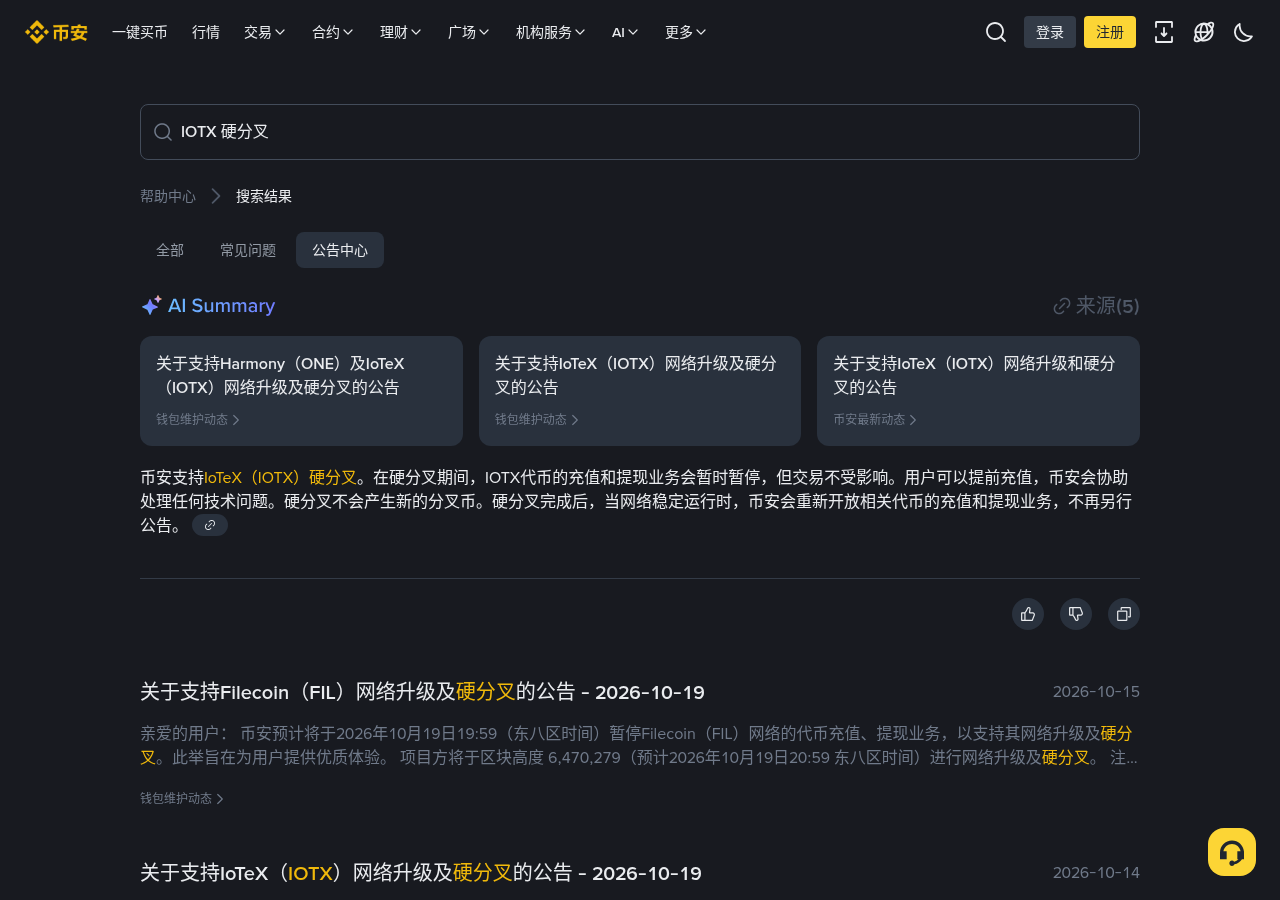Open the 来源(5) sources link
1280x900 pixels.
point(1097,306)
